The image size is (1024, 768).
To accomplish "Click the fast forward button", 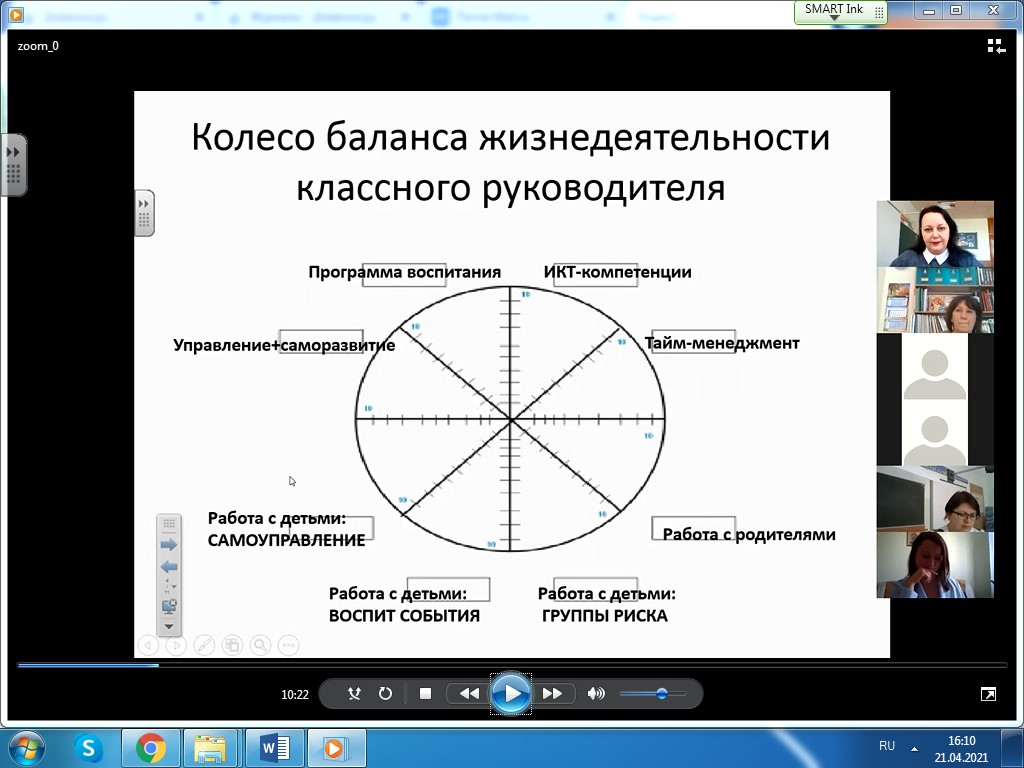I will click(x=552, y=693).
